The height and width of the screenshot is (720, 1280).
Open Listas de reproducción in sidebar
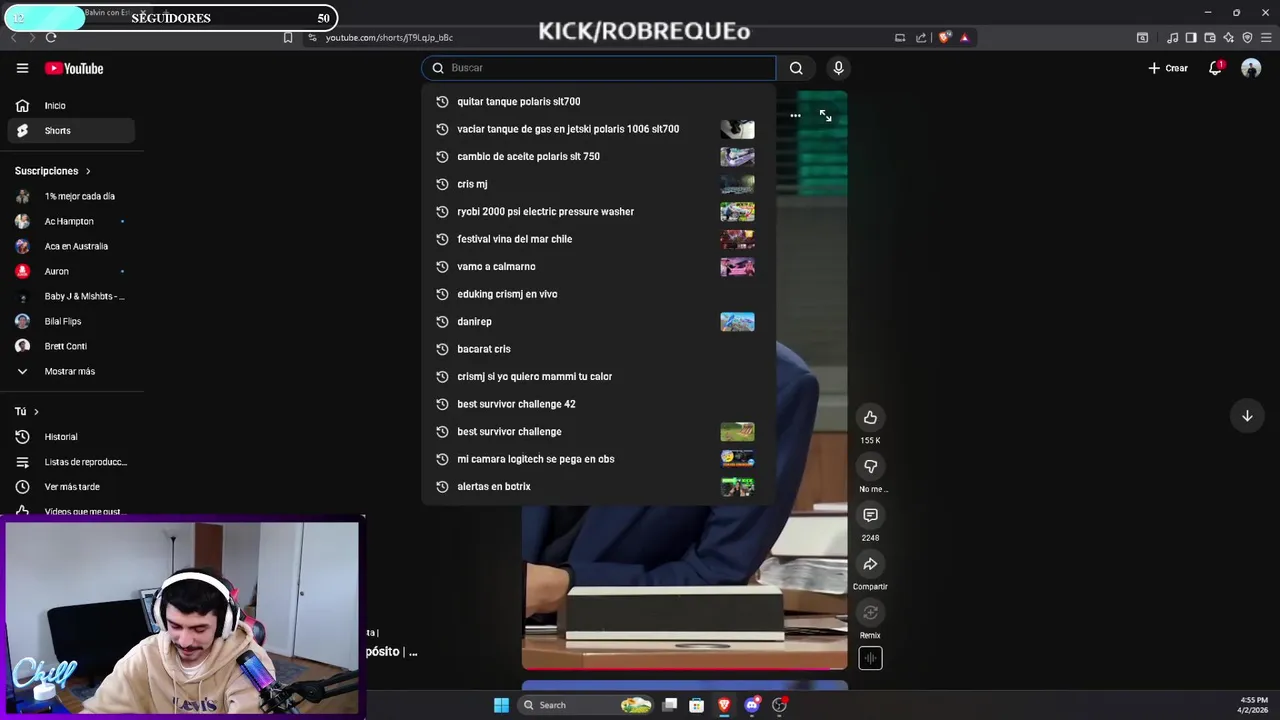pyautogui.click(x=71, y=462)
